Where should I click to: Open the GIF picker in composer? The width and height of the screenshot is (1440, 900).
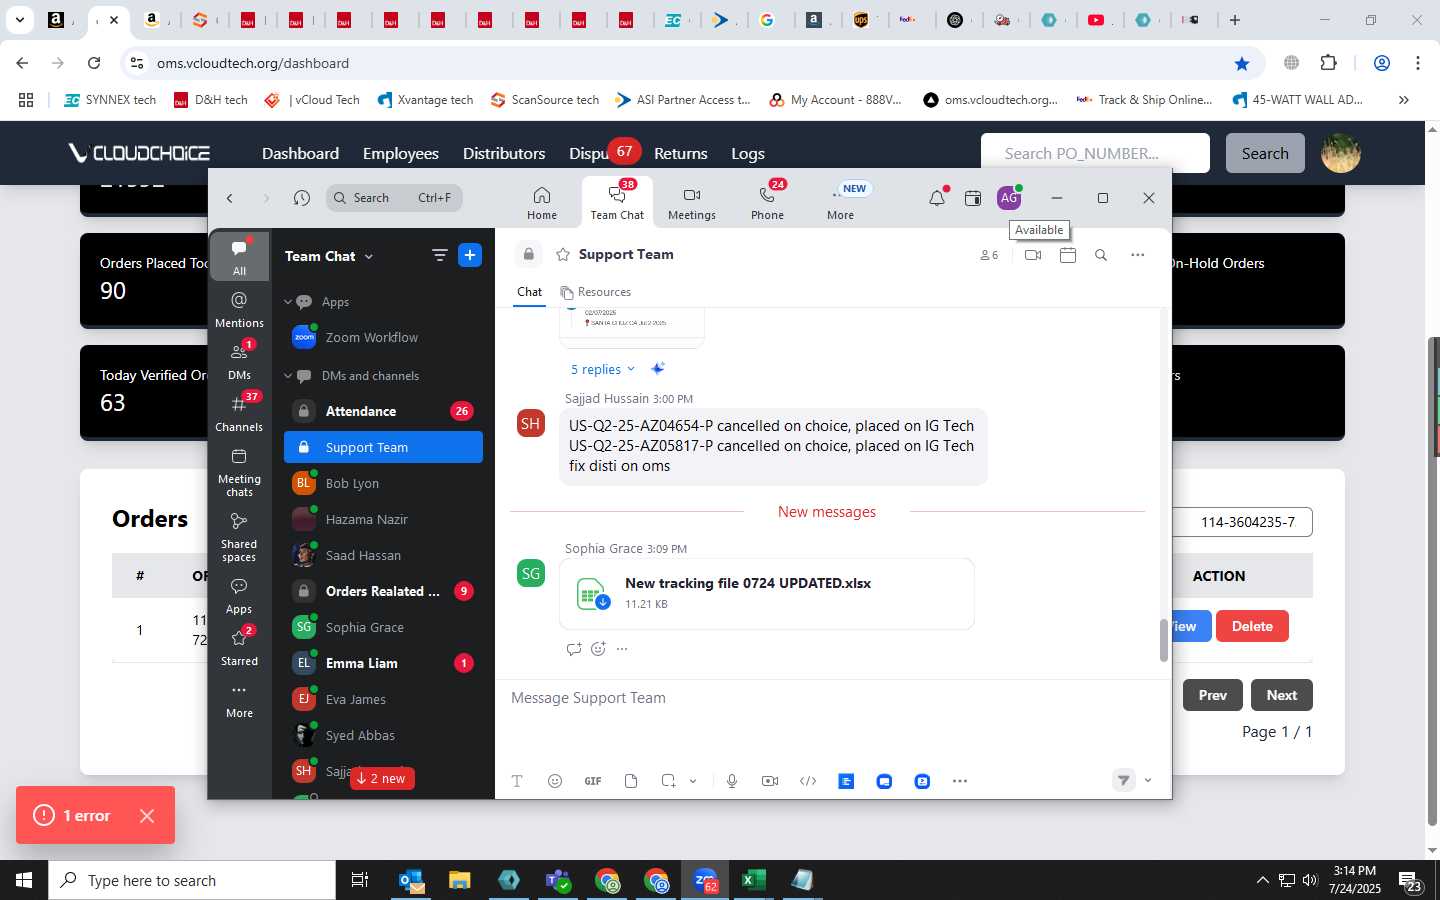tap(593, 781)
